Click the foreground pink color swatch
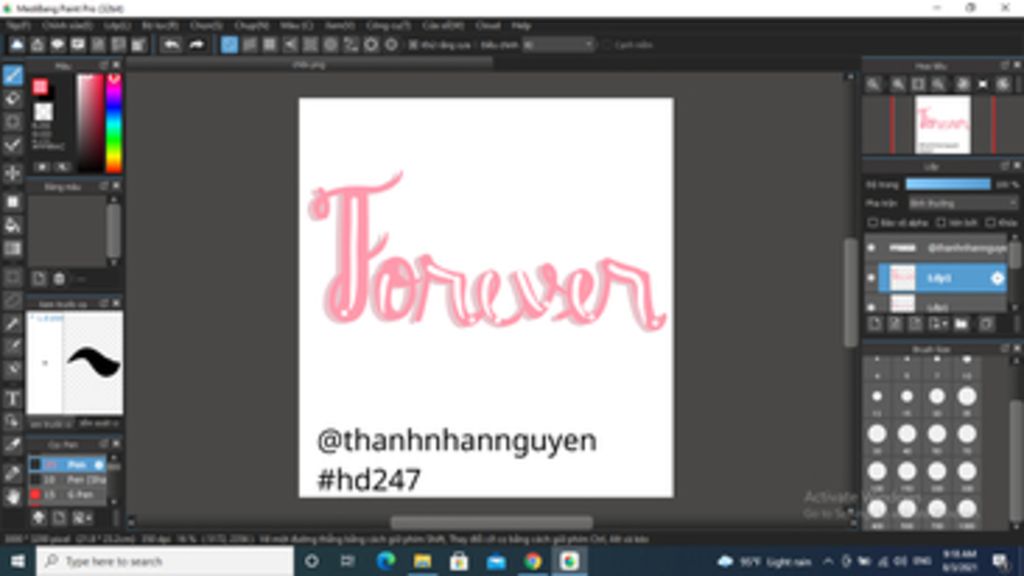Image resolution: width=1024 pixels, height=576 pixels. pyautogui.click(x=40, y=87)
